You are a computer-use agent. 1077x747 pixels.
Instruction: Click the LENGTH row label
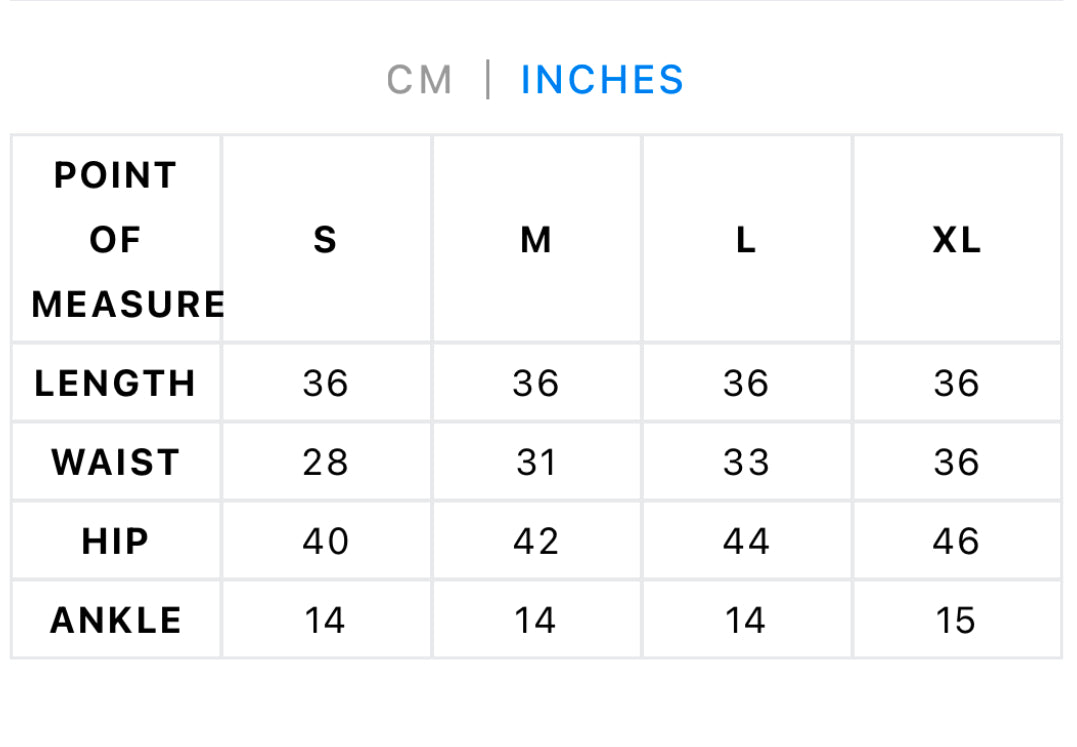click(116, 383)
